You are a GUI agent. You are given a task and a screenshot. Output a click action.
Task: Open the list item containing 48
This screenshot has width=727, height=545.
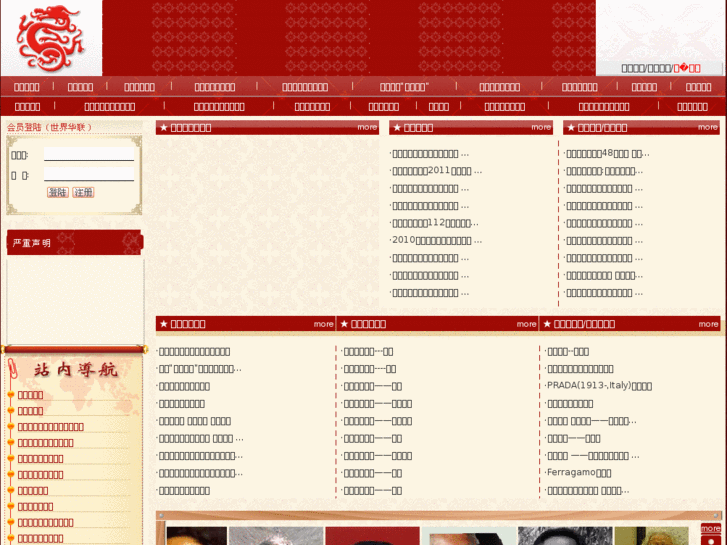pyautogui.click(x=607, y=154)
